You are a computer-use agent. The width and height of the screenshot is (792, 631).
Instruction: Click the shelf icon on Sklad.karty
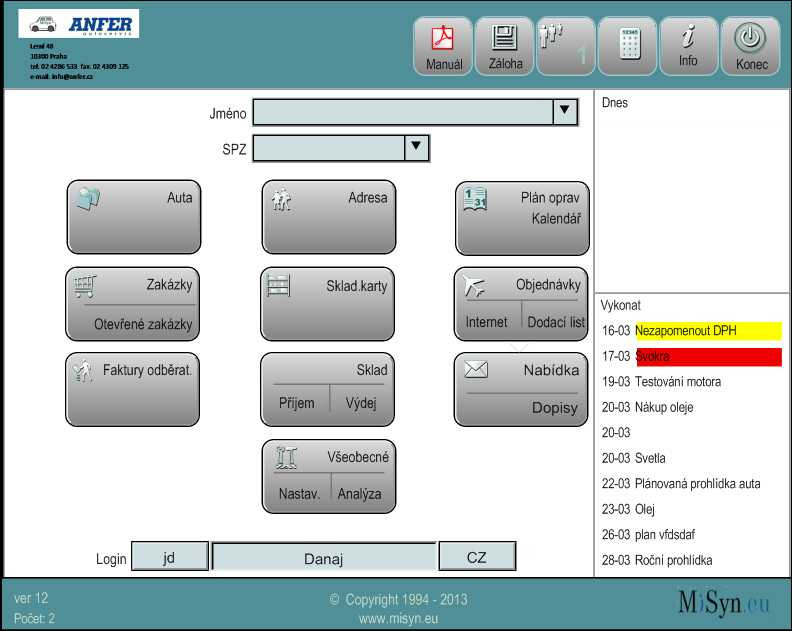(x=278, y=285)
